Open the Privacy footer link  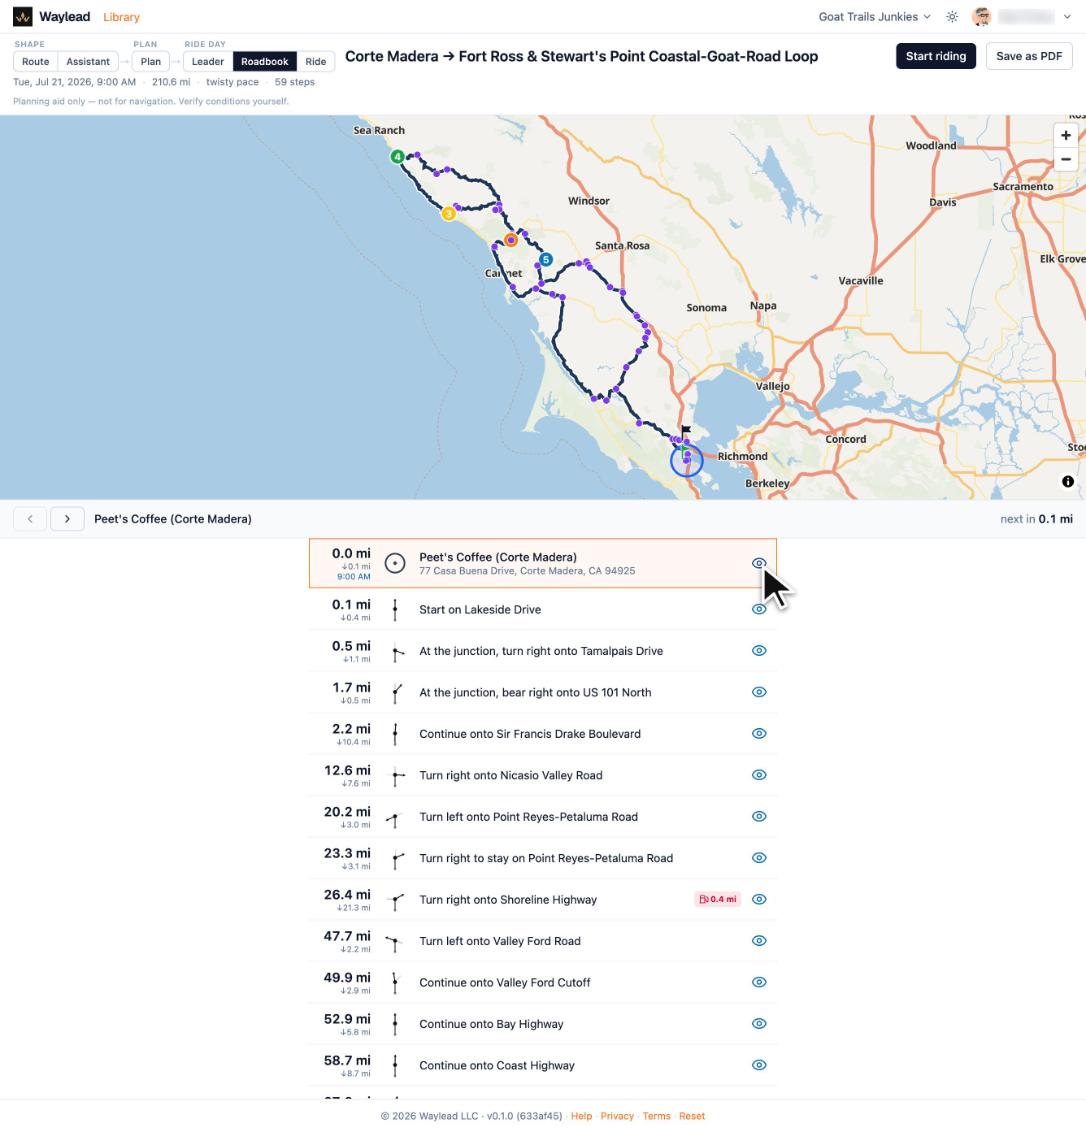[617, 1116]
